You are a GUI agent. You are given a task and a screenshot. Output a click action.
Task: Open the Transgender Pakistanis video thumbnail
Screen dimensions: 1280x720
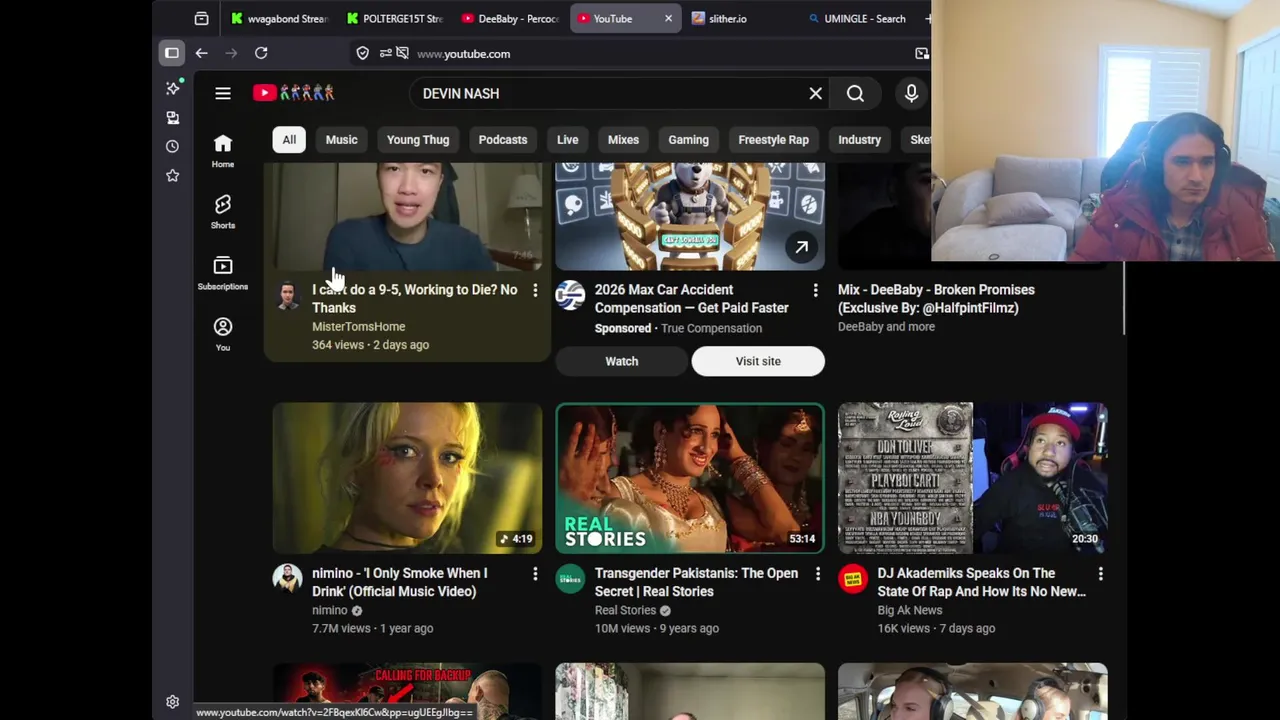(x=690, y=478)
